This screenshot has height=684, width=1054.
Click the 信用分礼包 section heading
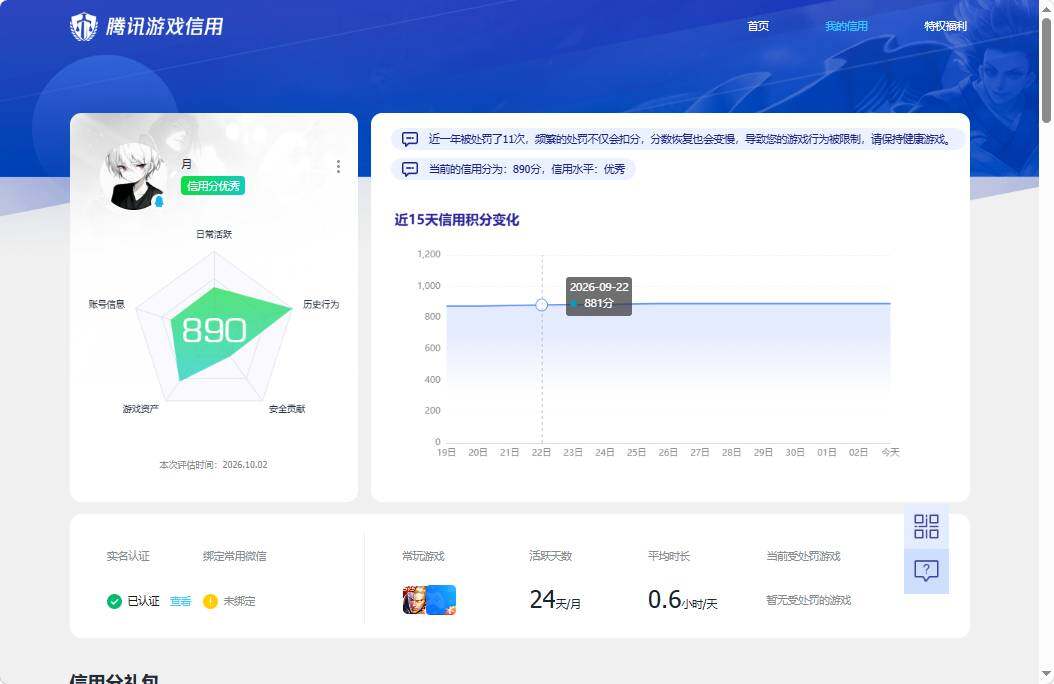[114, 677]
